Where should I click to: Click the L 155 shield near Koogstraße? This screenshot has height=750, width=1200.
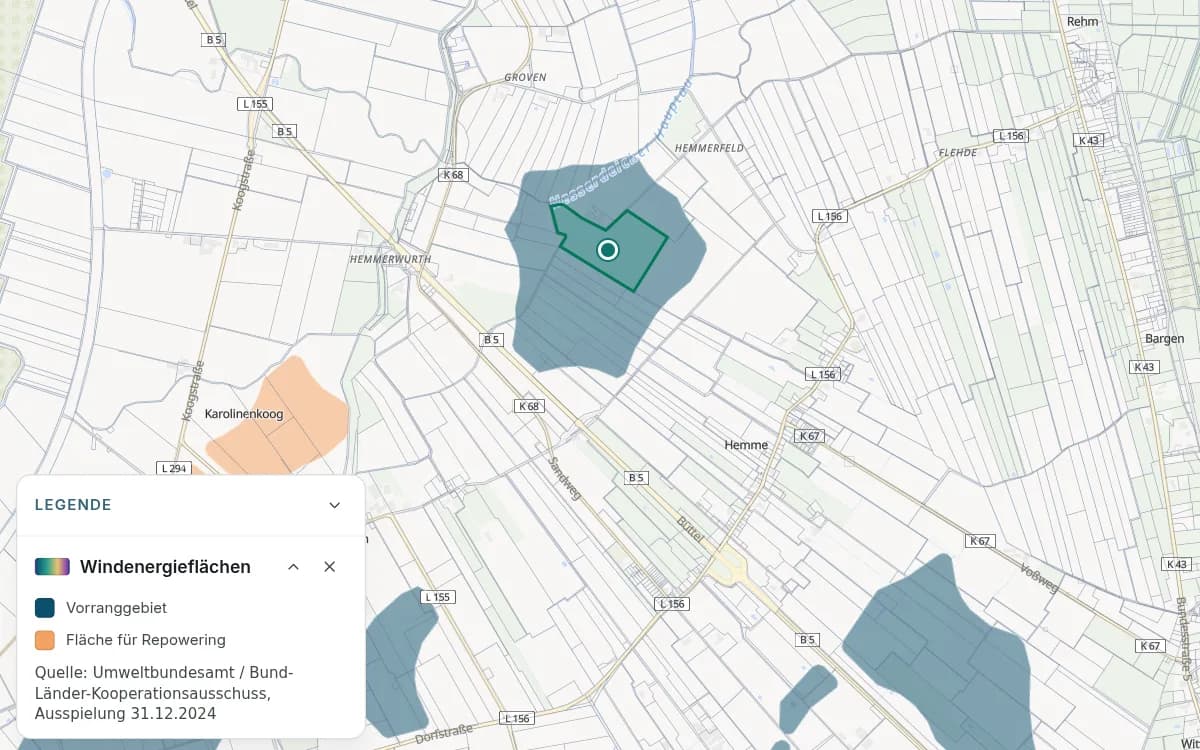pyautogui.click(x=255, y=104)
